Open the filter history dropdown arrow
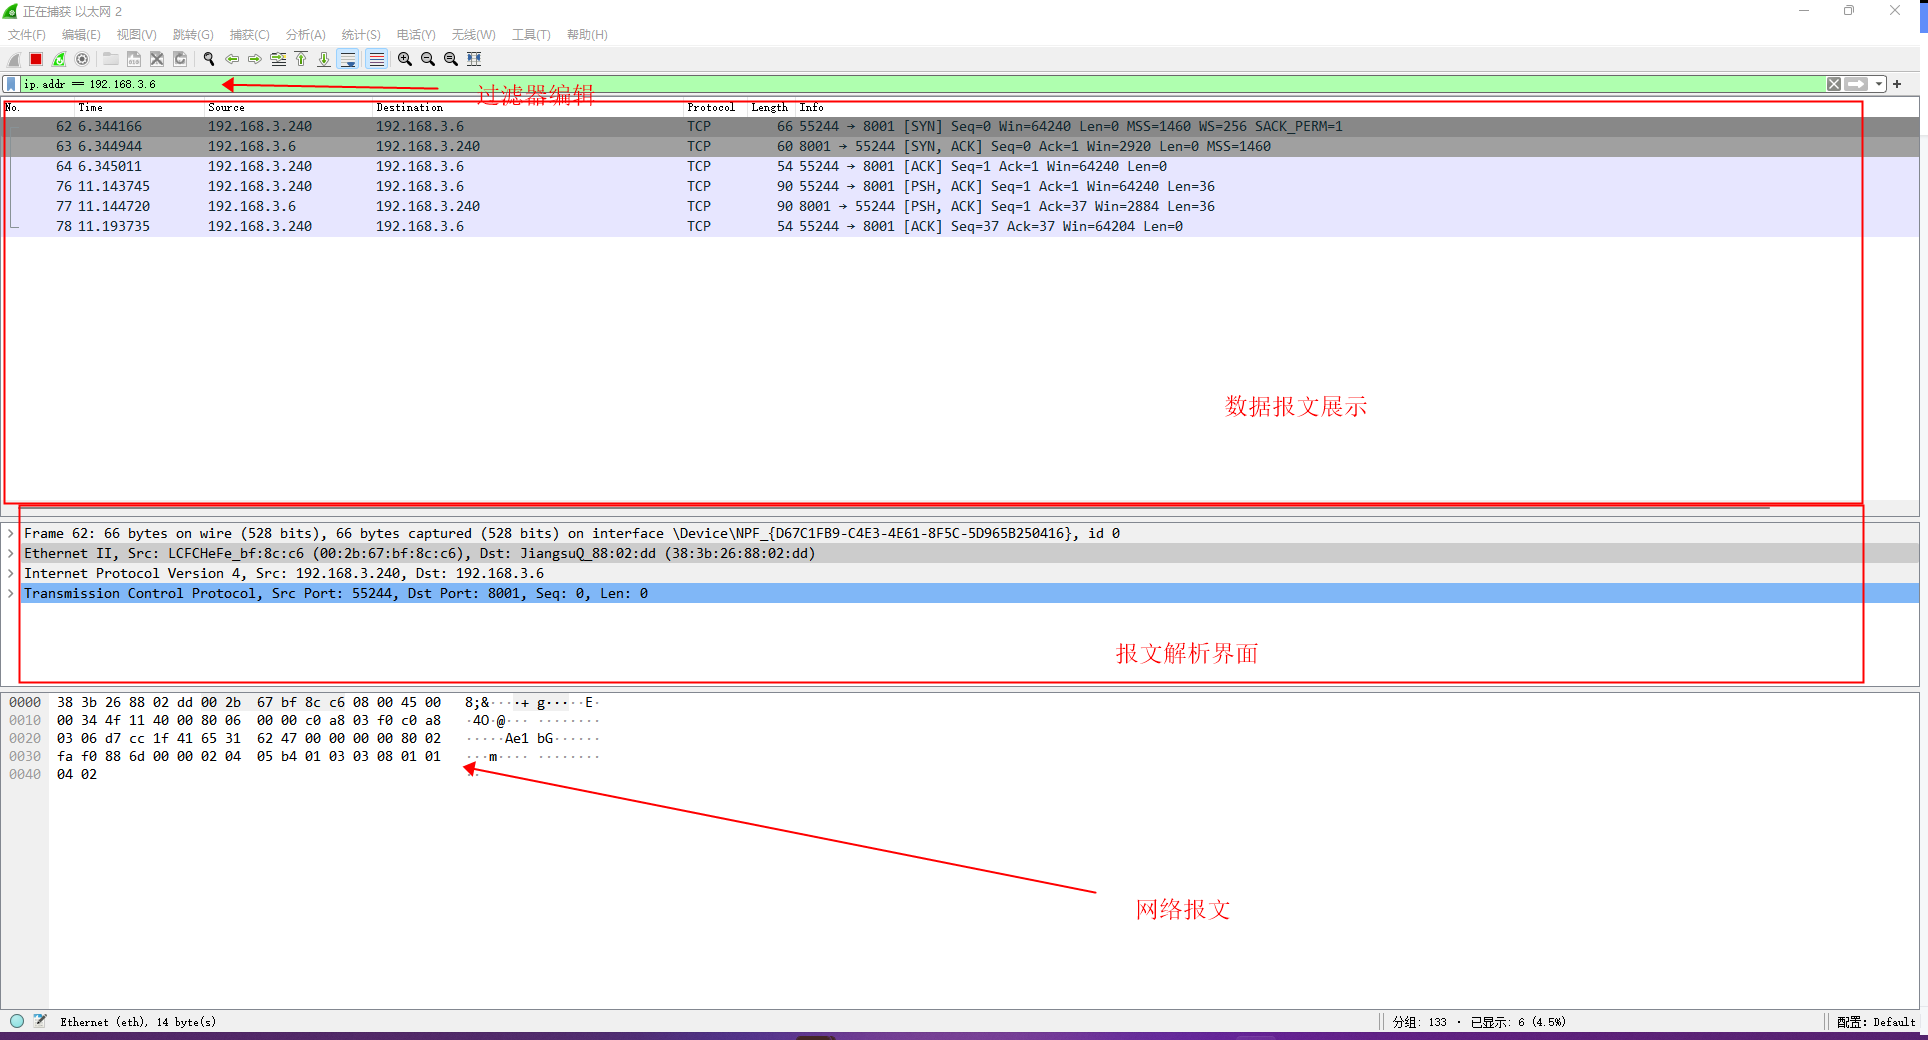Screen dimensions: 1928x1040 pyautogui.click(x=1880, y=84)
